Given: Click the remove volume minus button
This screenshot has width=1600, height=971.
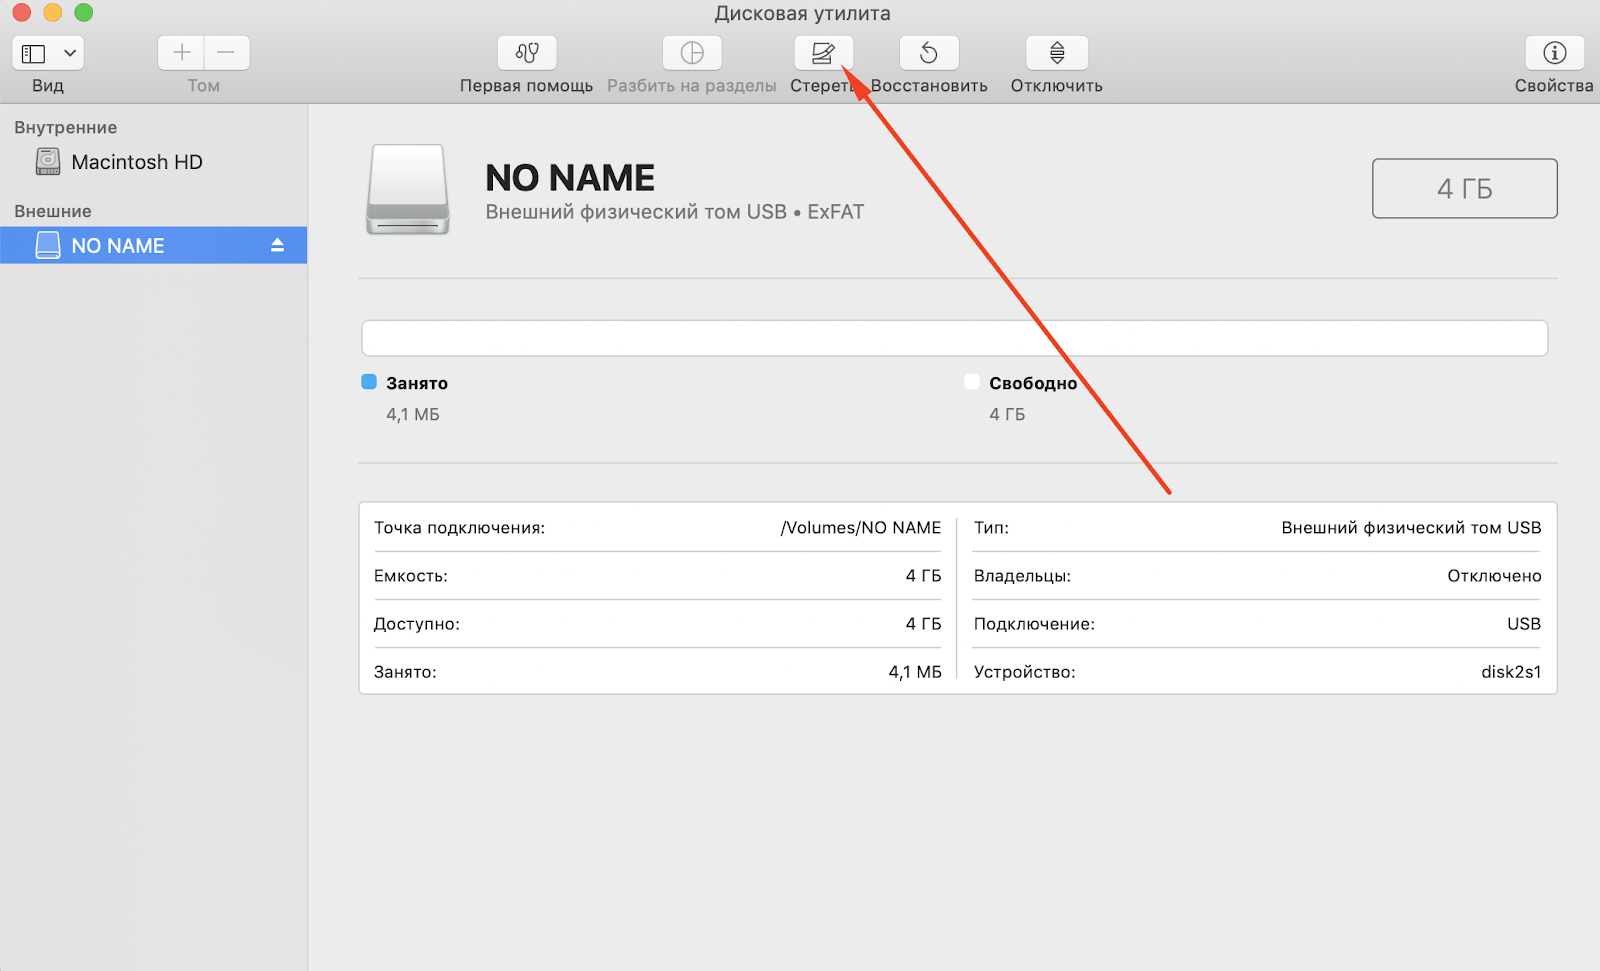Looking at the screenshot, I should pyautogui.click(x=227, y=53).
